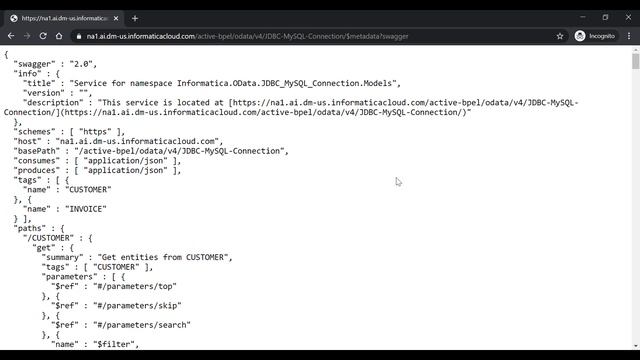Open the Incognito profile indicator

point(594,36)
